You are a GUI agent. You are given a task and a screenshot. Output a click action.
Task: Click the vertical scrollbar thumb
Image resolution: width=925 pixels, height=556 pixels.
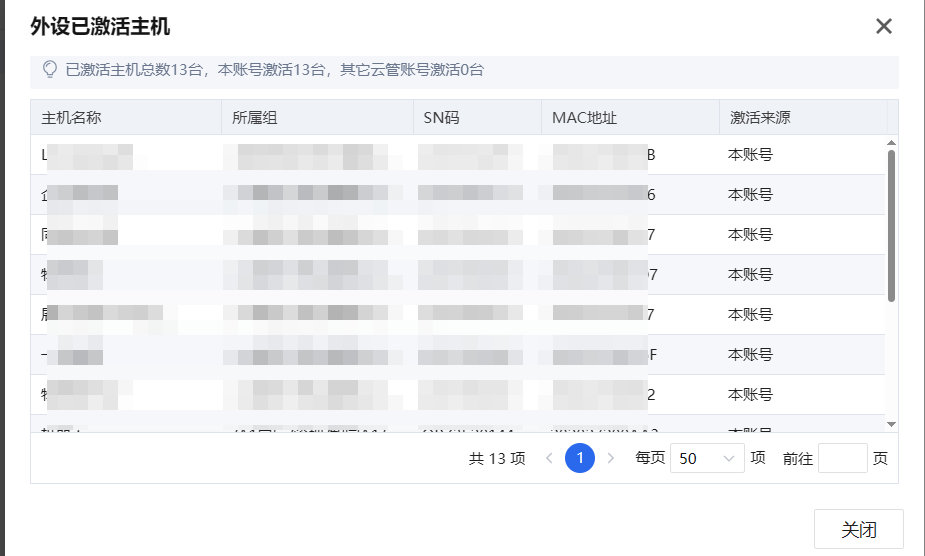891,225
